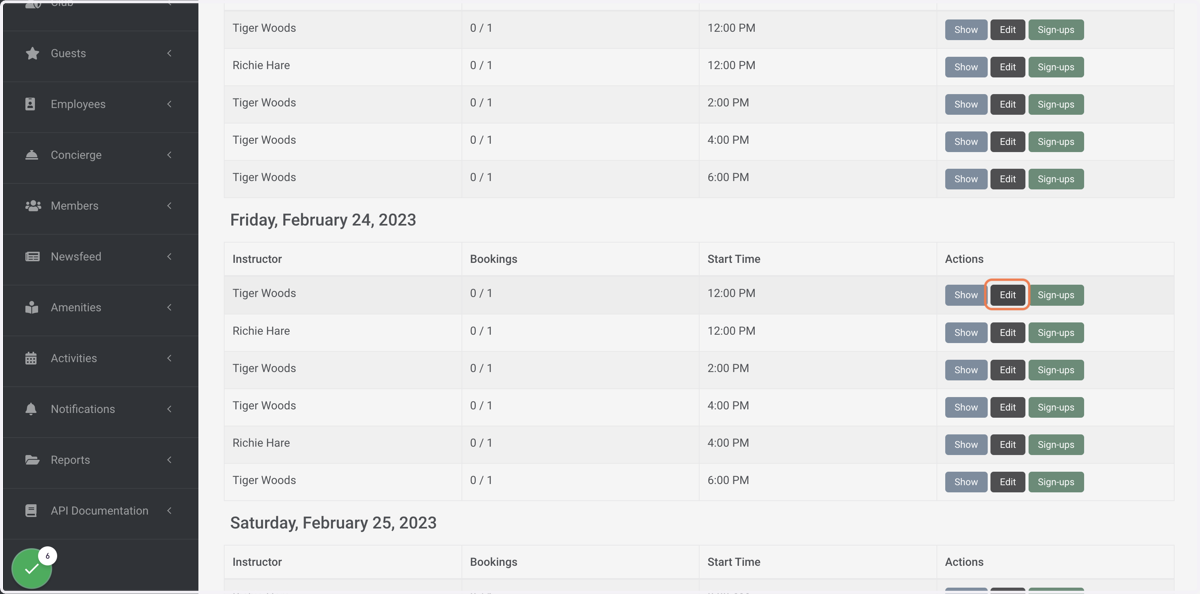
Task: Edit the Richie Hare 4:00 PM class
Action: [1007, 444]
